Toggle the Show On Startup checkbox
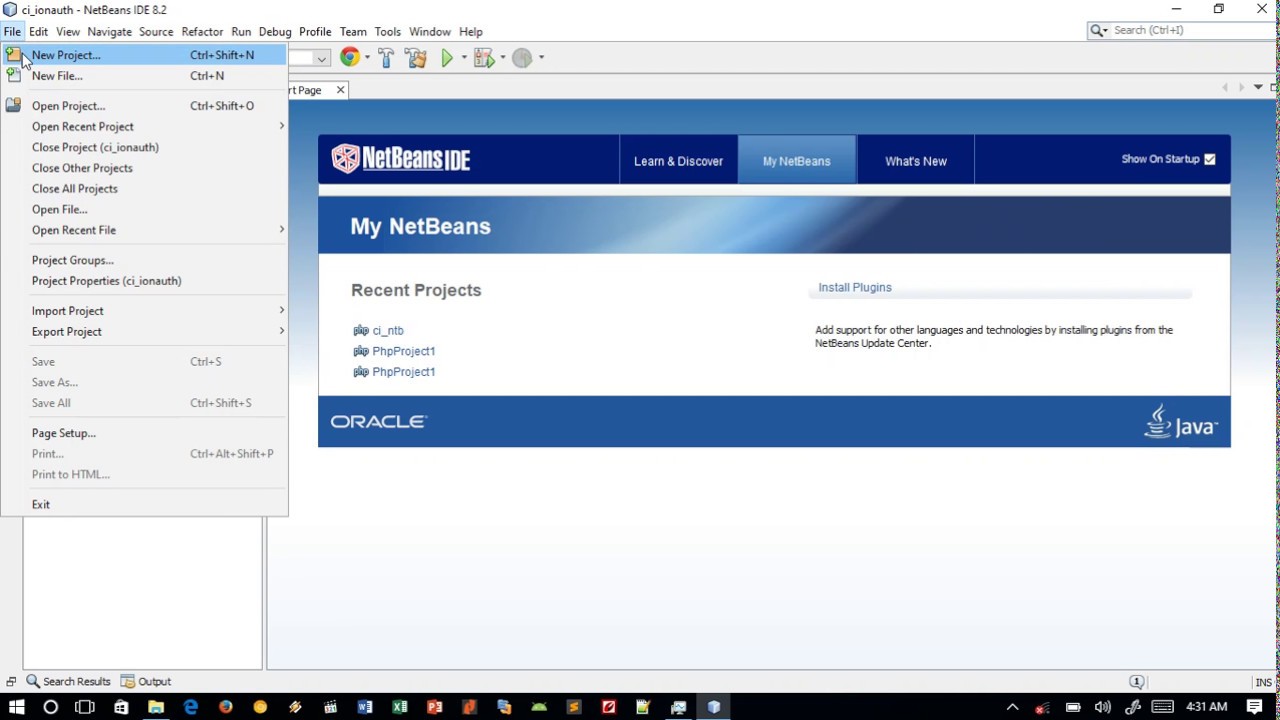Image resolution: width=1280 pixels, height=720 pixels. [1210, 159]
